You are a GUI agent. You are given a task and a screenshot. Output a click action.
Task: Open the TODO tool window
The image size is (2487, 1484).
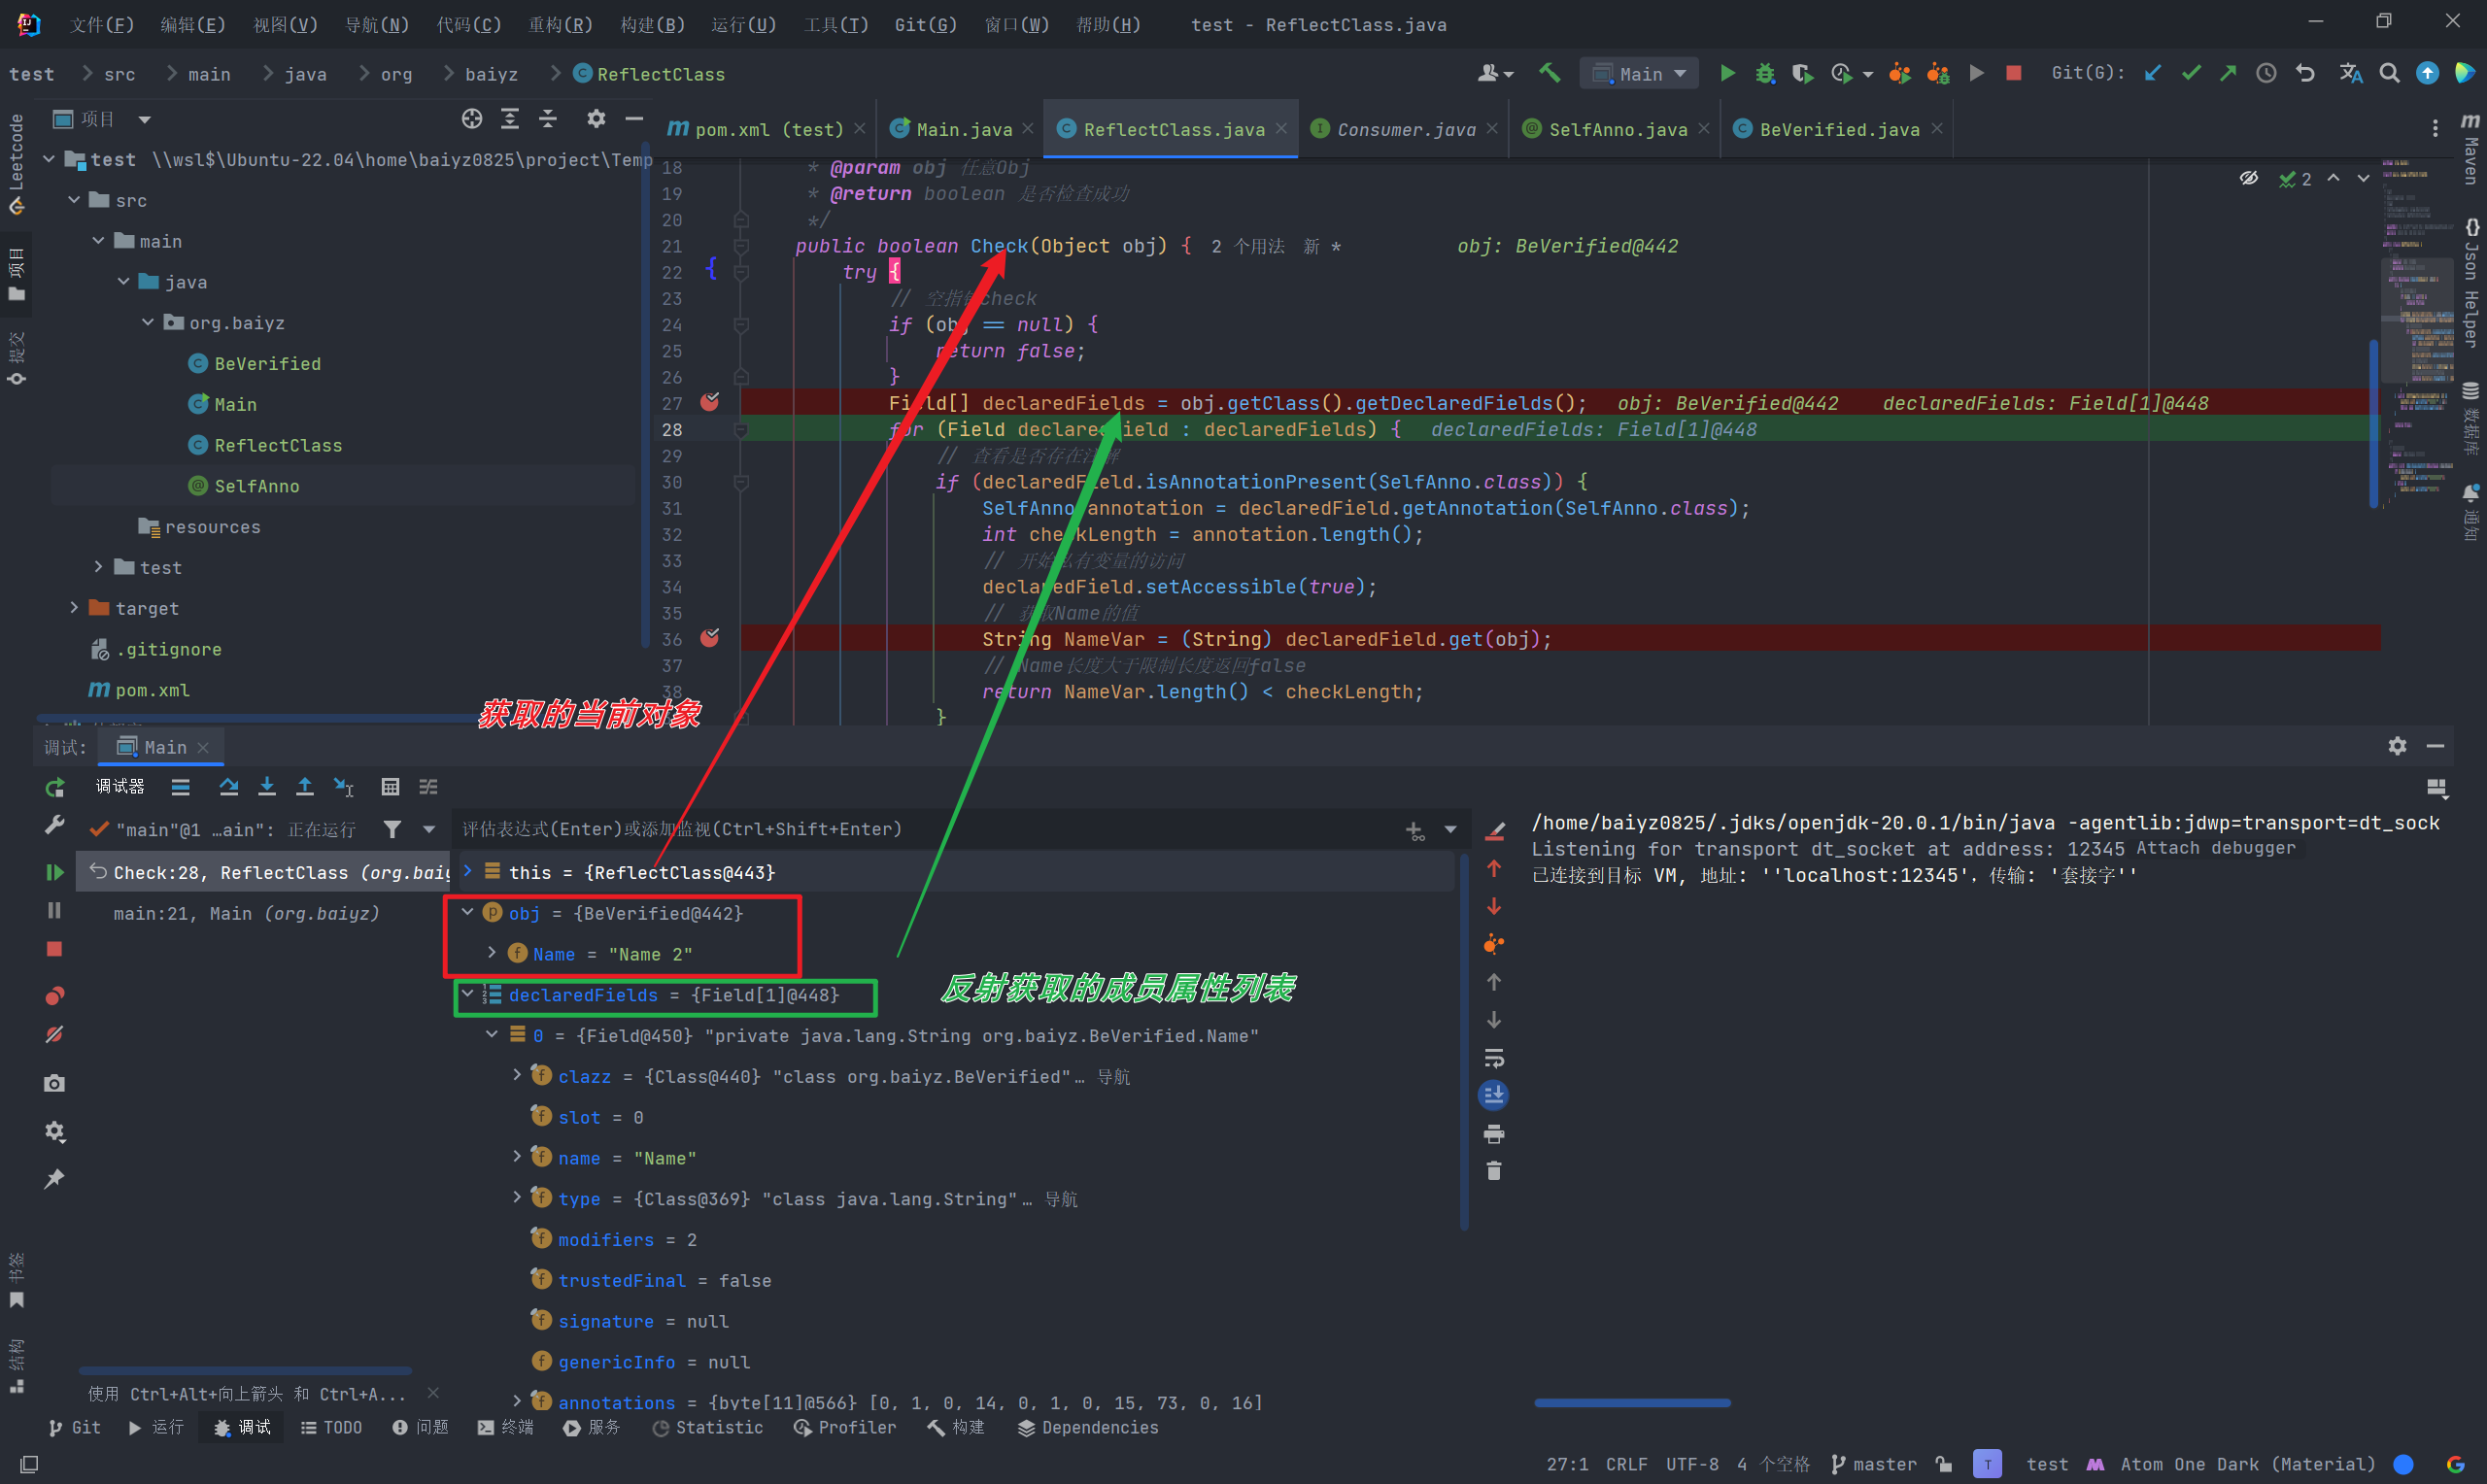tap(332, 1427)
